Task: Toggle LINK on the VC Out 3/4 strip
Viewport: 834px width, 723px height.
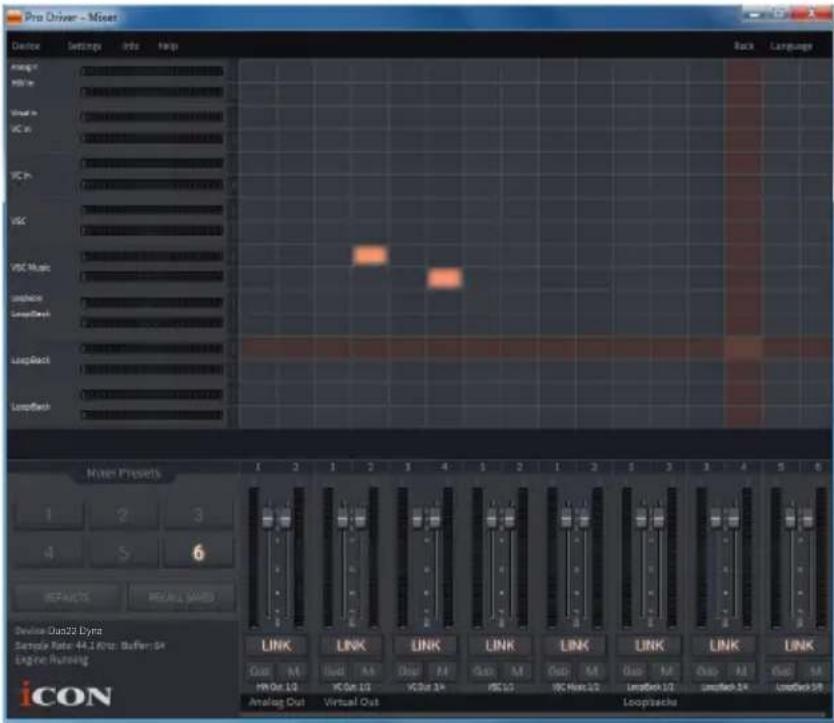Action: pyautogui.click(x=426, y=645)
